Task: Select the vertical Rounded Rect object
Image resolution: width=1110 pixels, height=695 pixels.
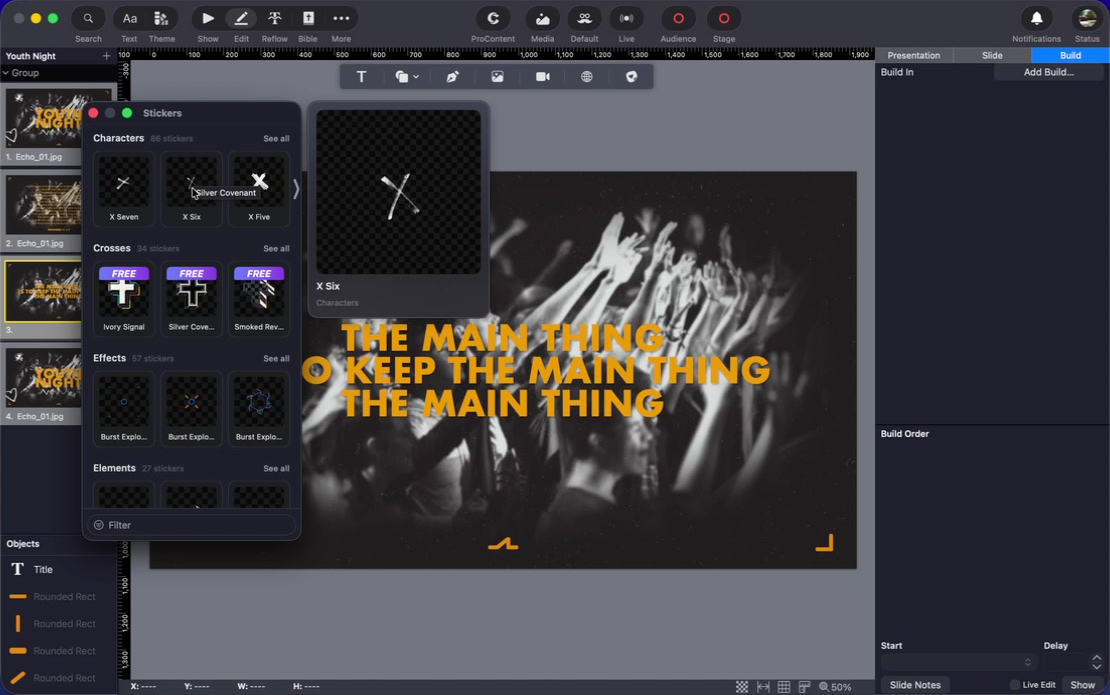Action: point(58,624)
